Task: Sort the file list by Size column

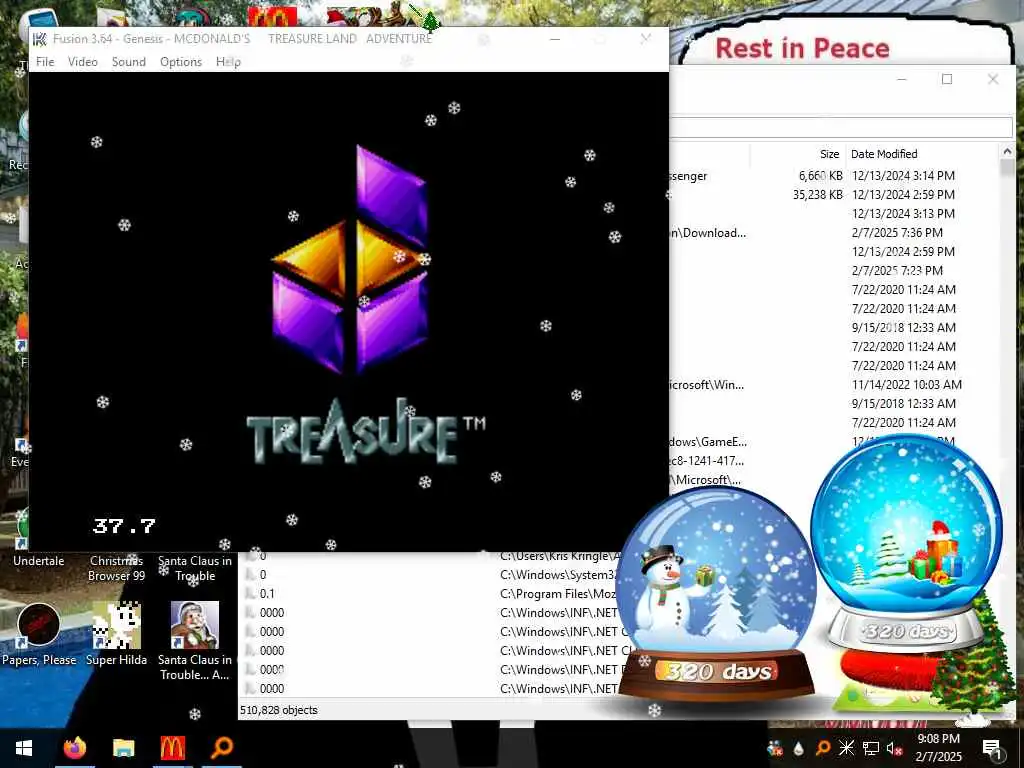Action: (x=829, y=154)
